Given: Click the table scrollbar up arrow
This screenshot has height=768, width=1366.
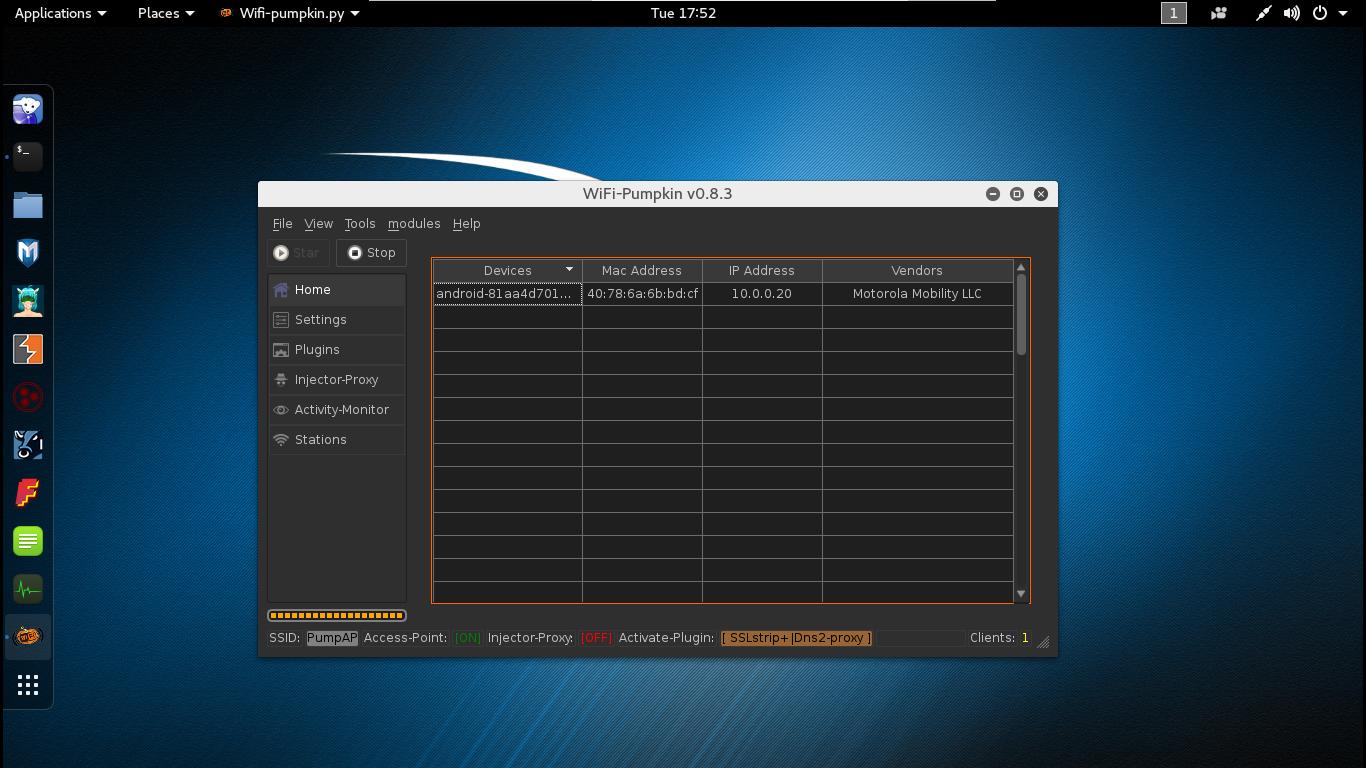Looking at the screenshot, I should click(x=1021, y=267).
